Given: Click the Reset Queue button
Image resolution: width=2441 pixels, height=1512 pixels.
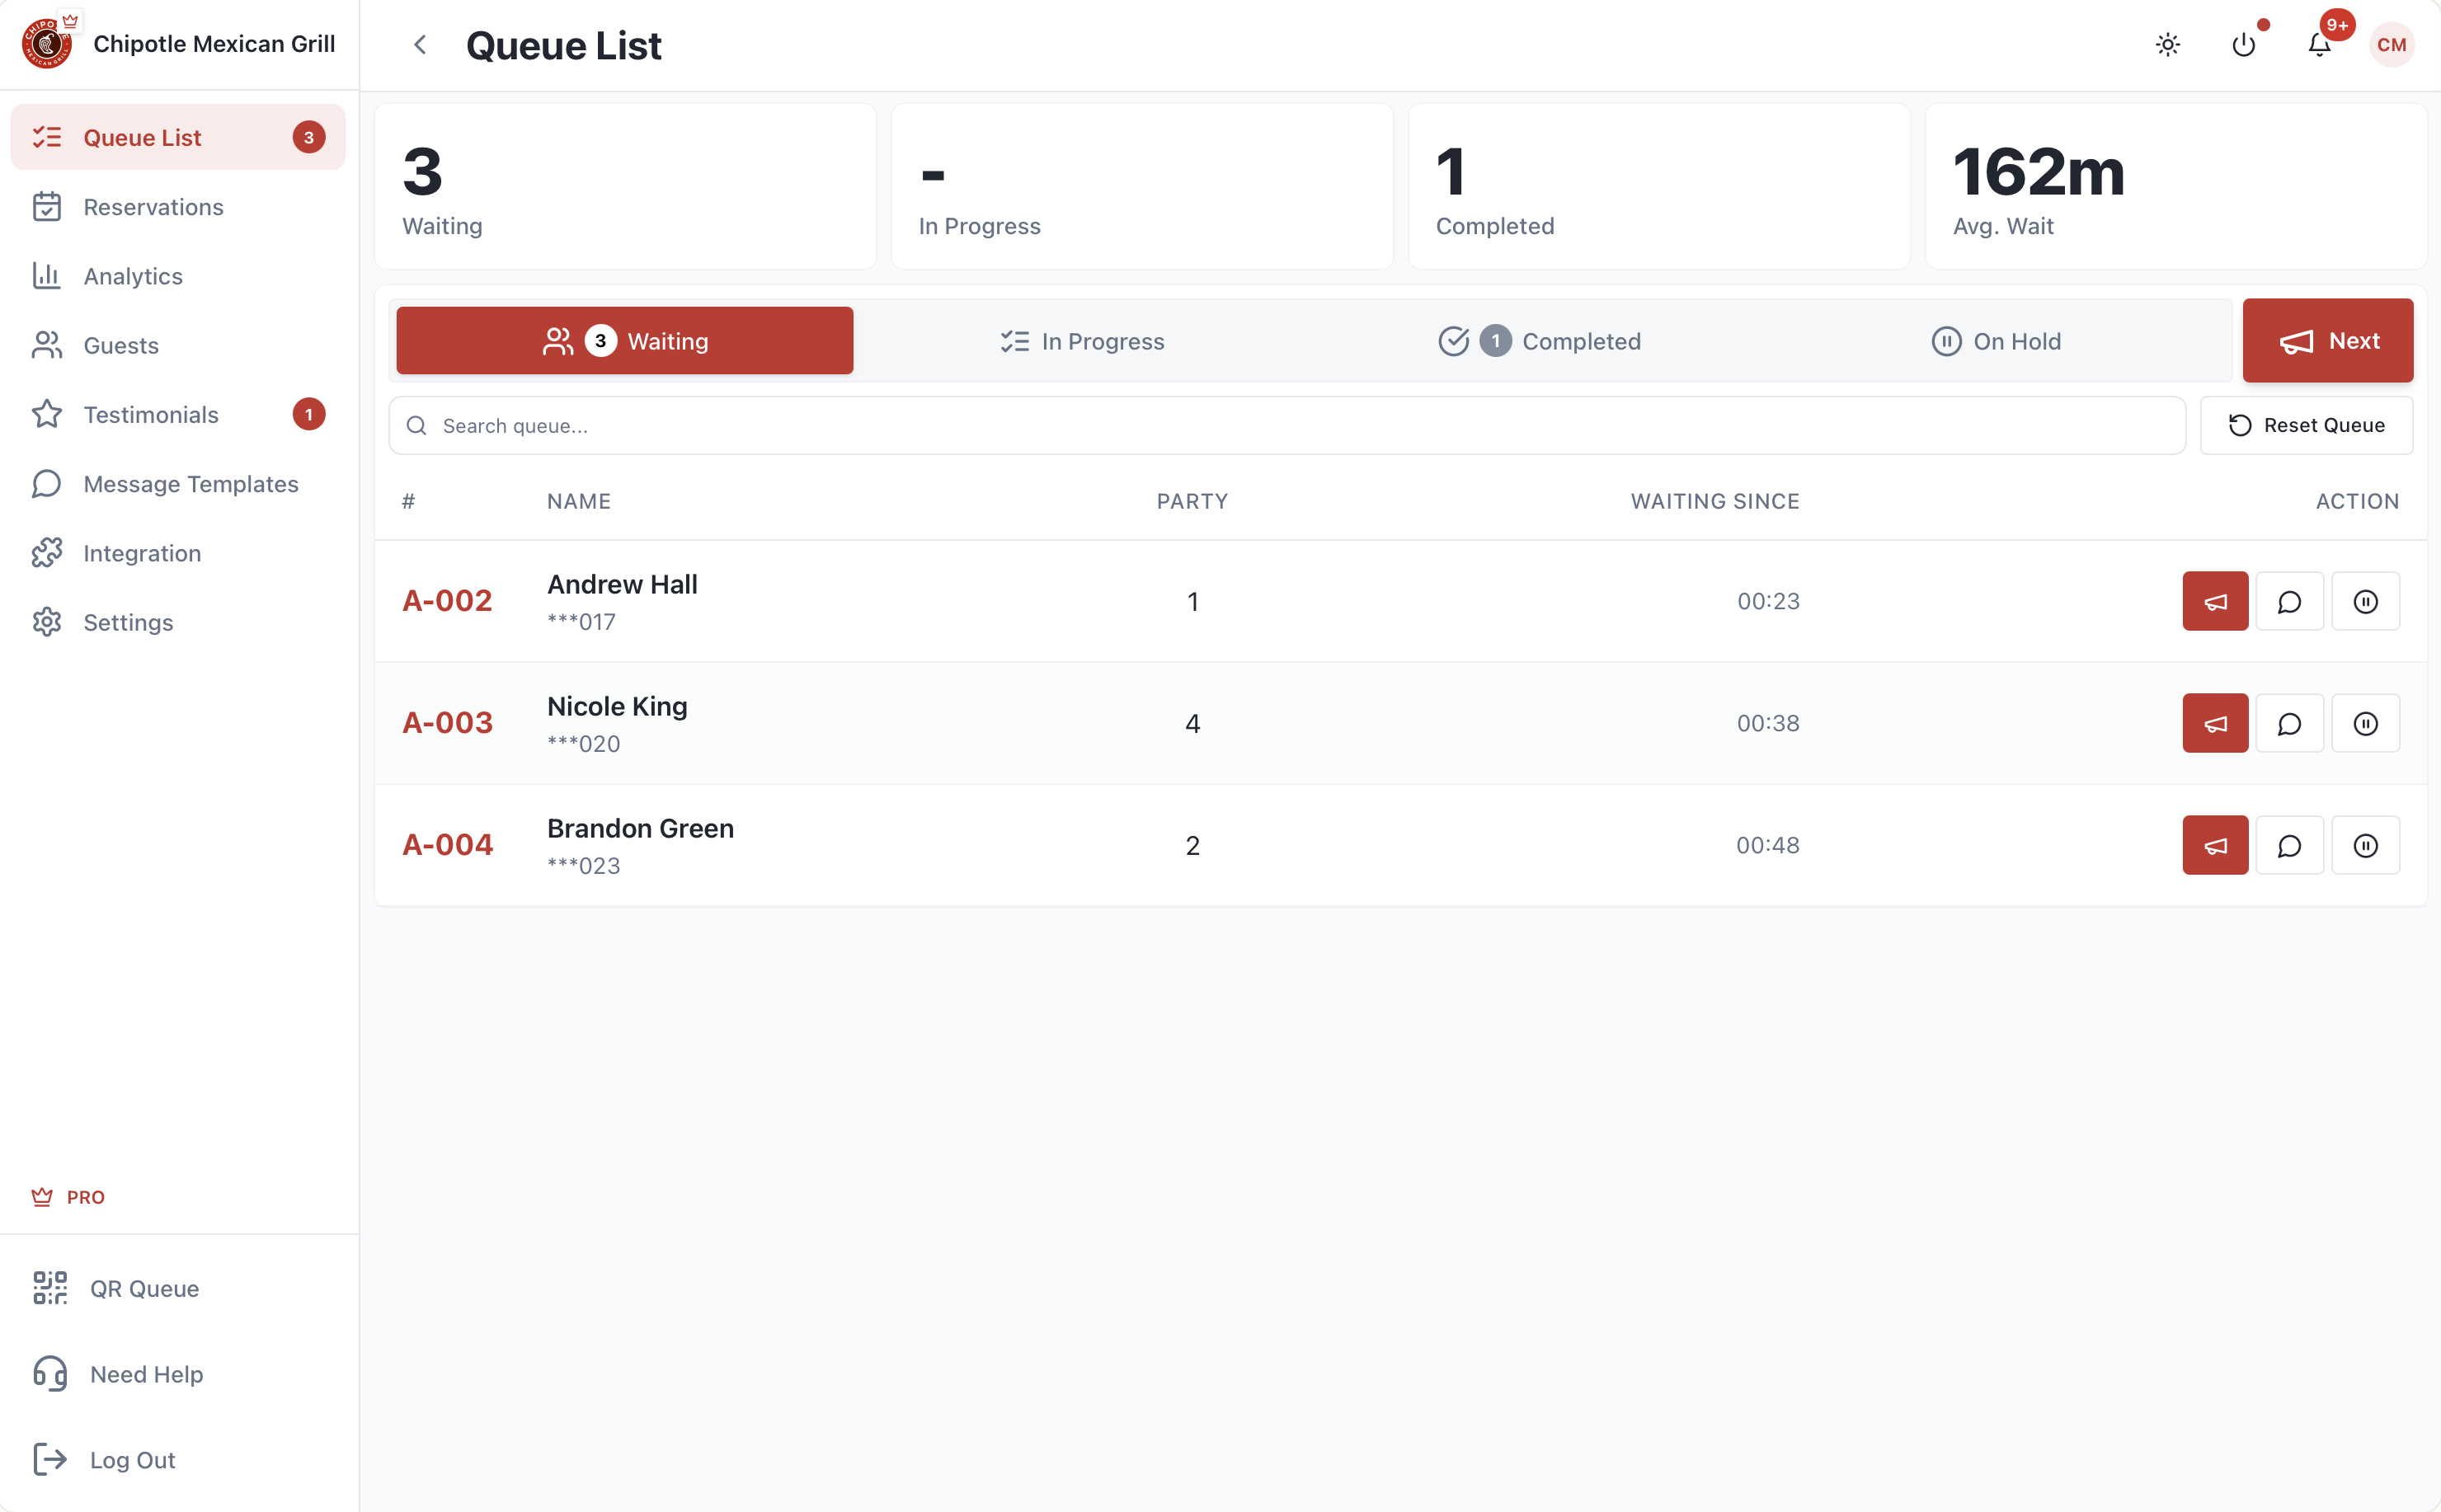Looking at the screenshot, I should click(2305, 425).
